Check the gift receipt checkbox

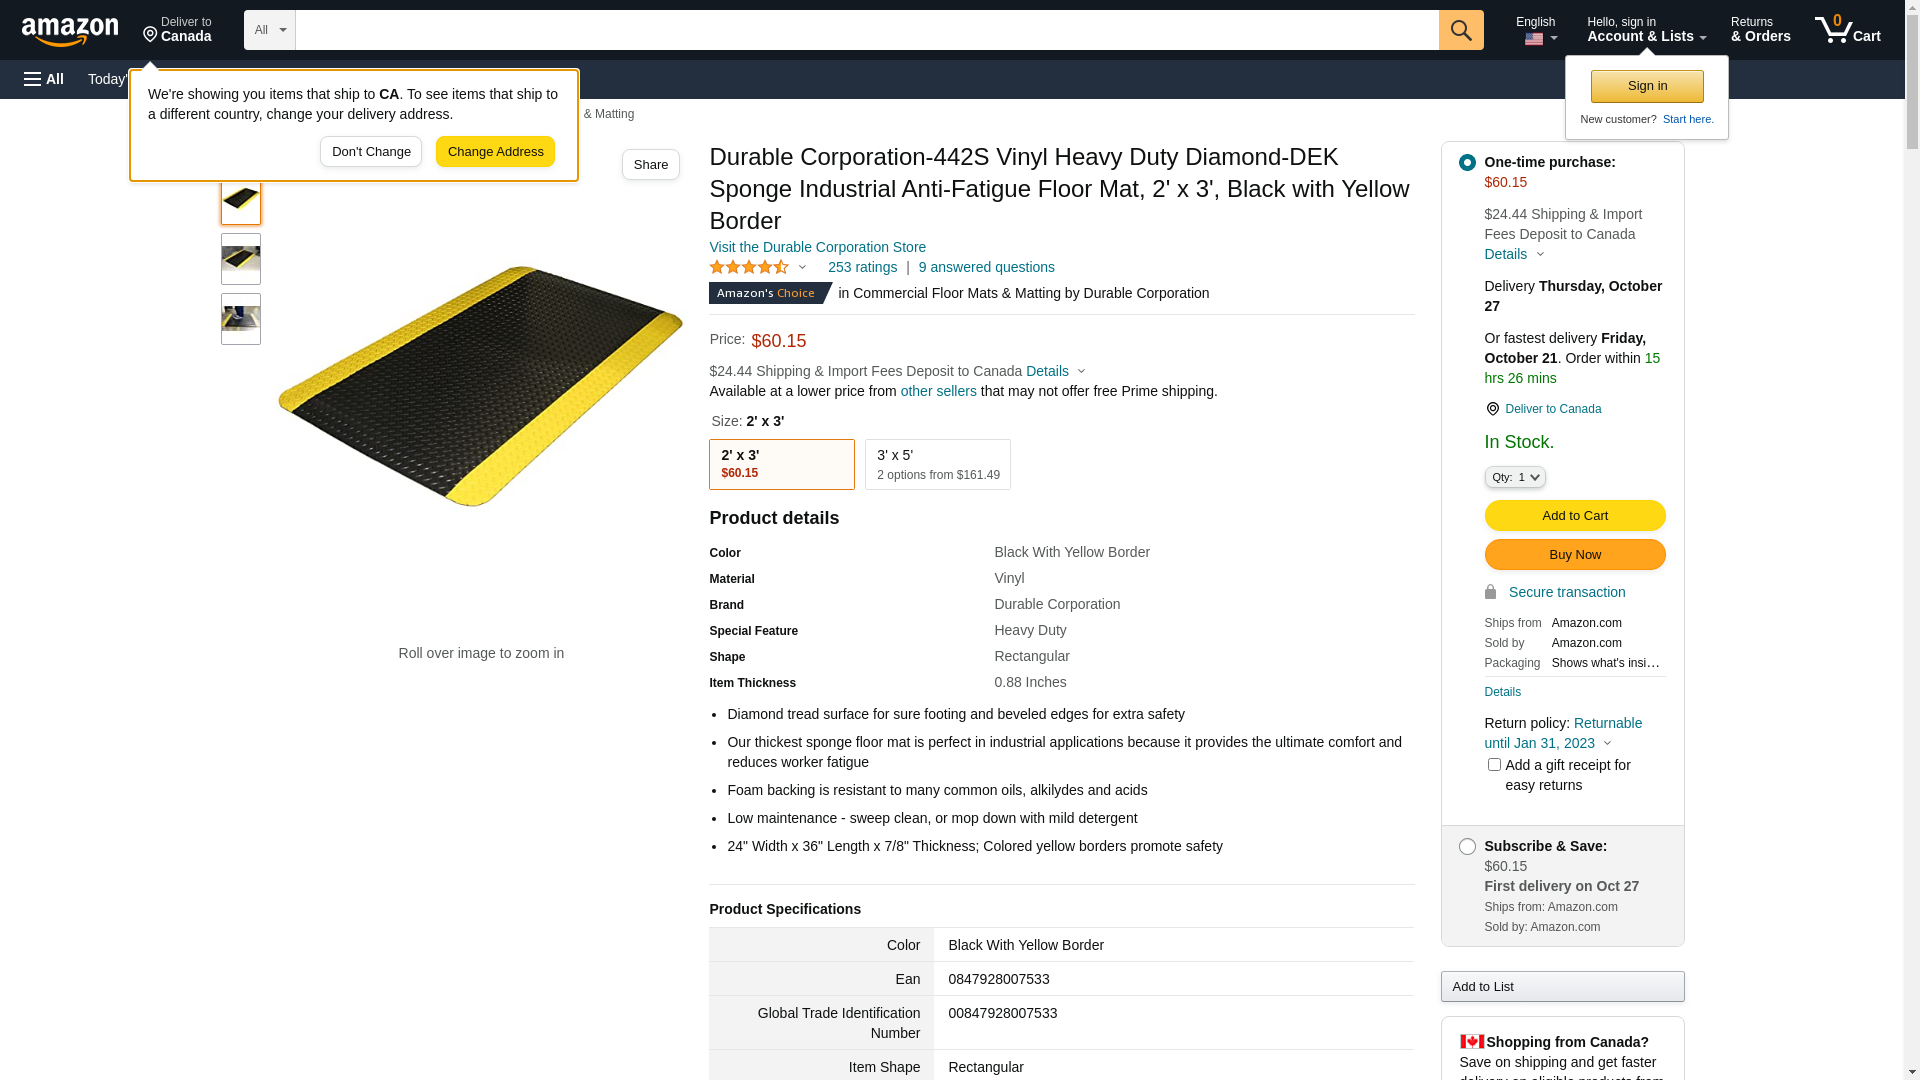pyautogui.click(x=1494, y=765)
